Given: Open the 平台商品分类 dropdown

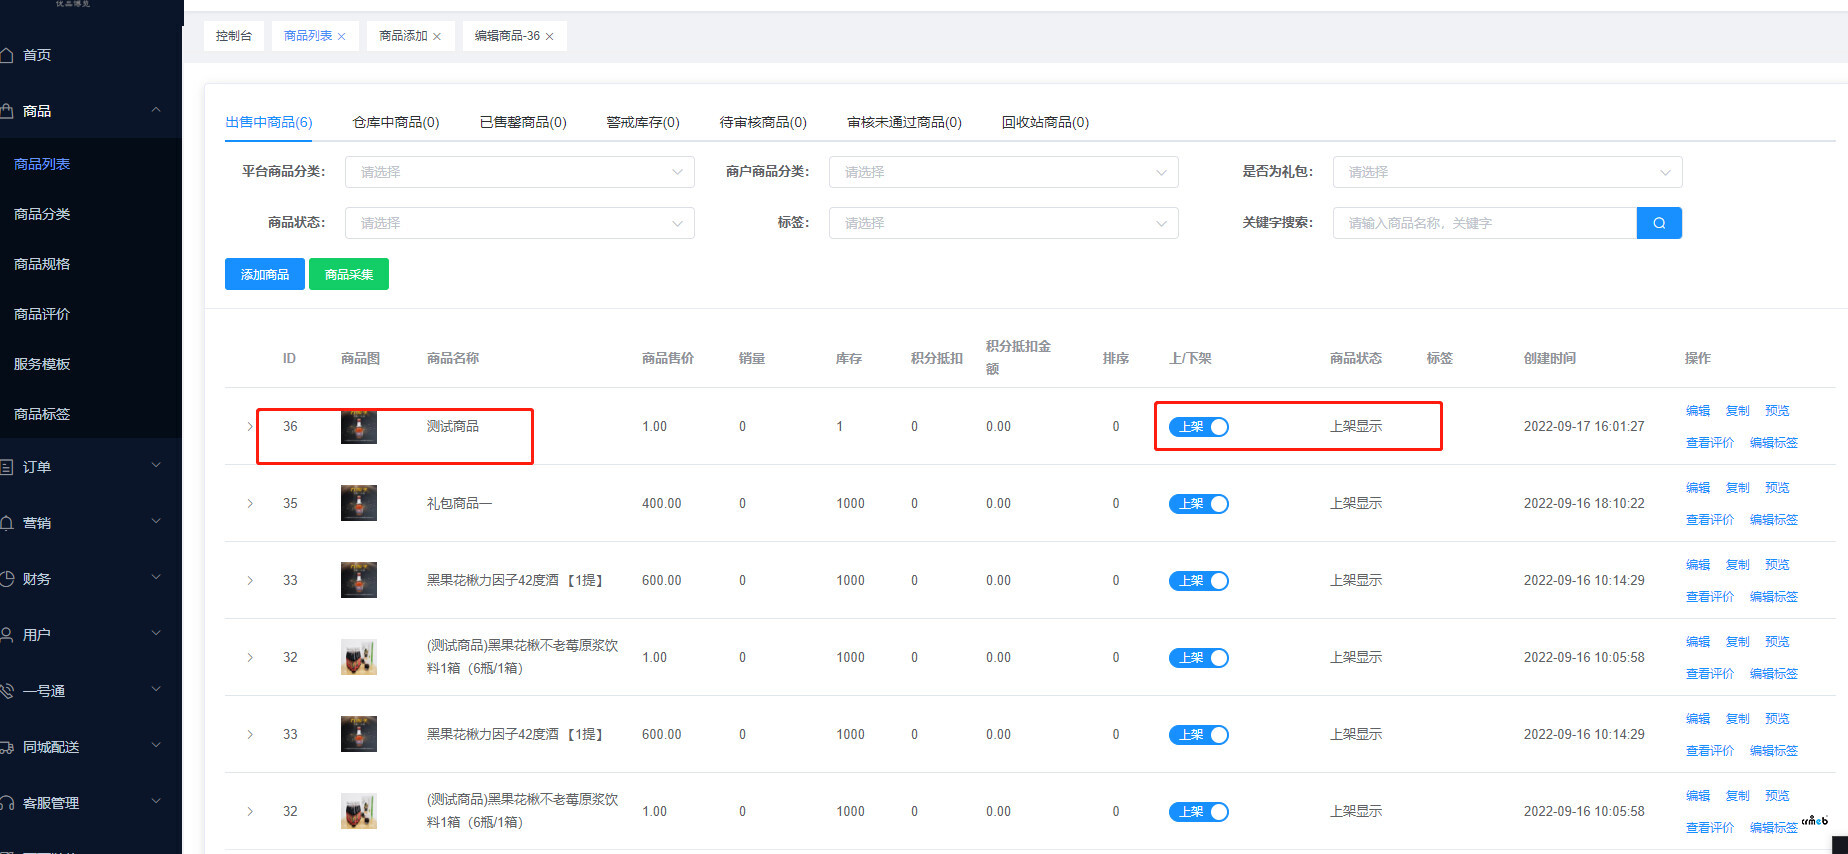Looking at the screenshot, I should coord(519,172).
